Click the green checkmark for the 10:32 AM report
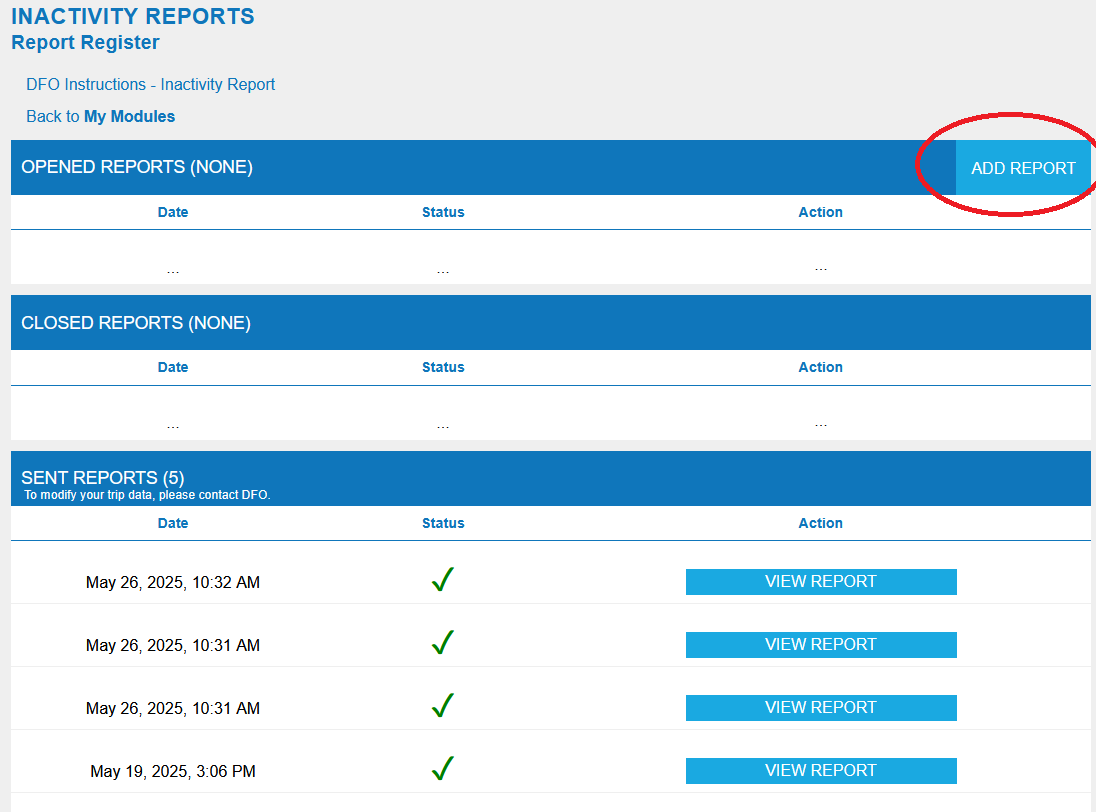The width and height of the screenshot is (1096, 812). pos(443,579)
